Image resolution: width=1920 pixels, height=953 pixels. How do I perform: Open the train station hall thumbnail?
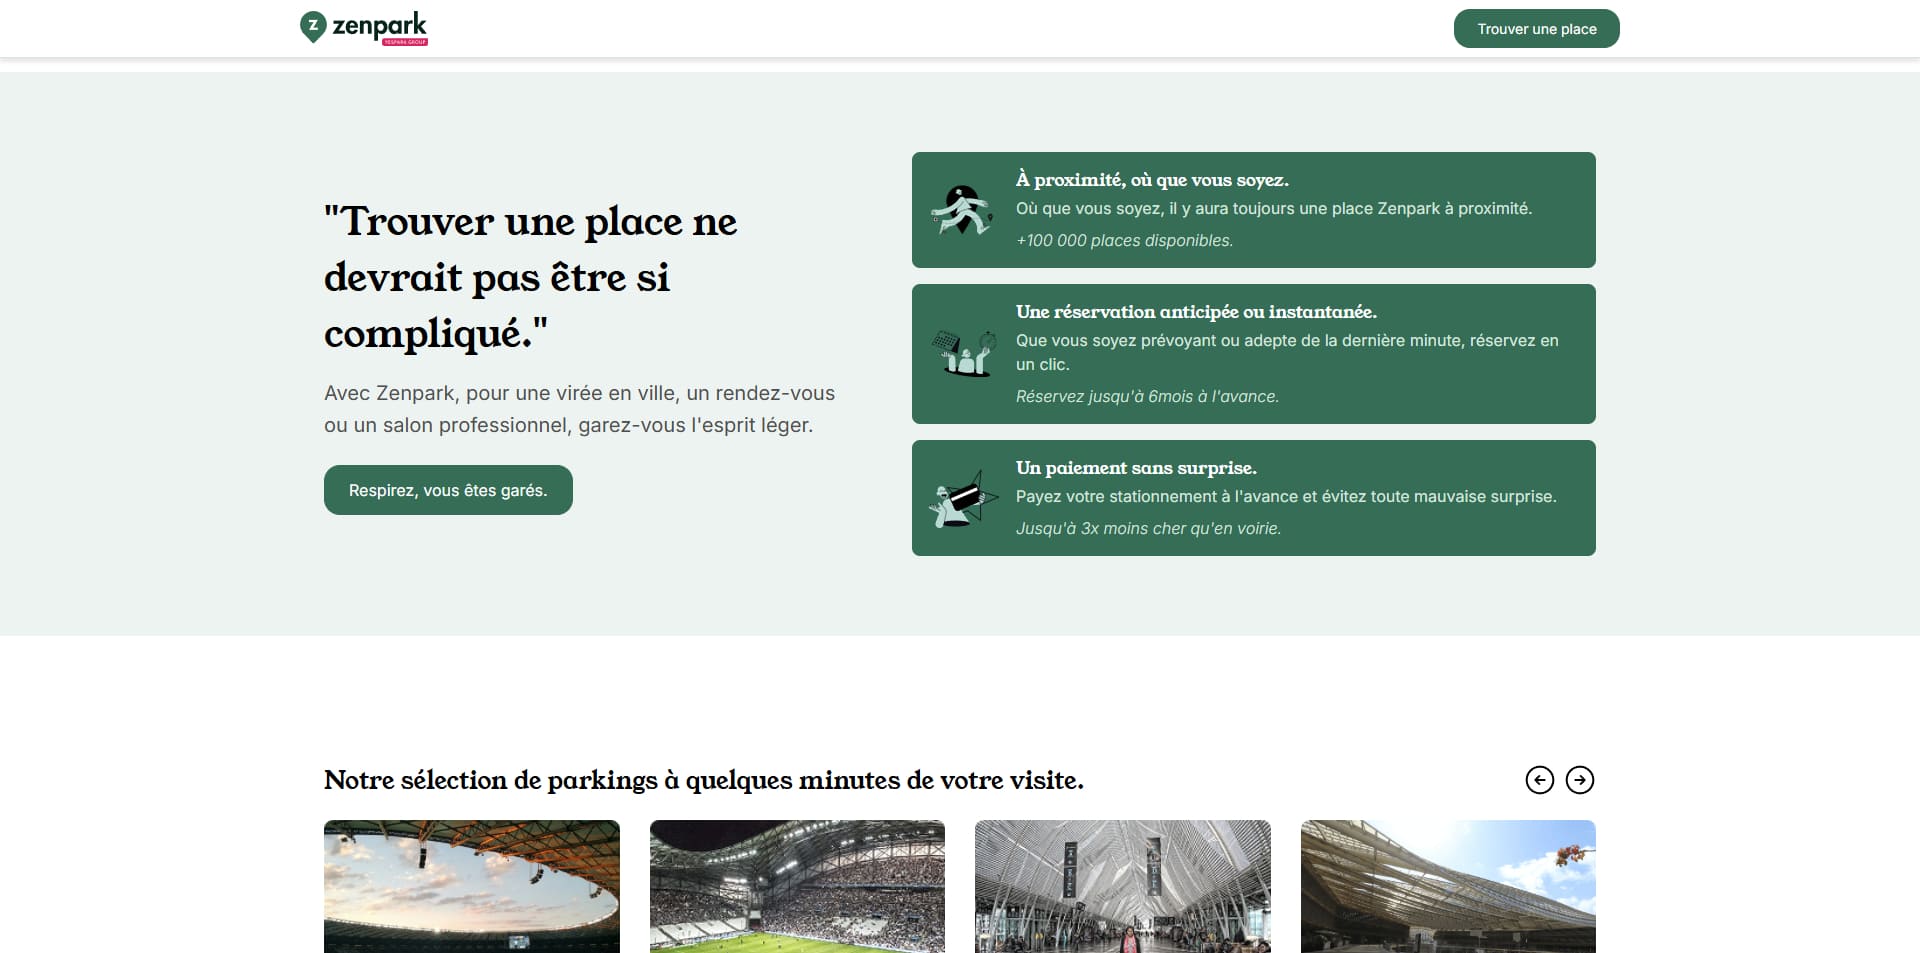1123,886
